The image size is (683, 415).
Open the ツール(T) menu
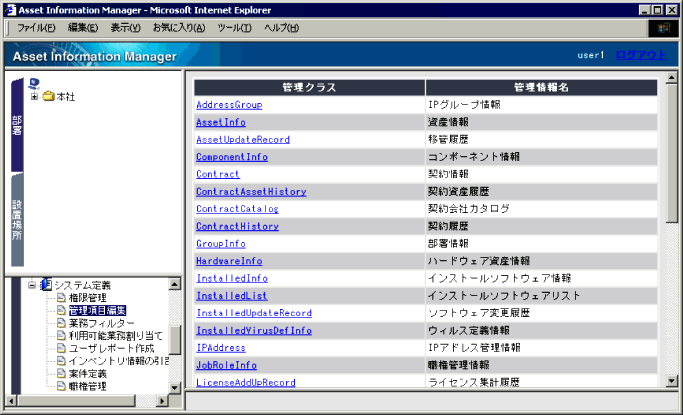pos(234,28)
